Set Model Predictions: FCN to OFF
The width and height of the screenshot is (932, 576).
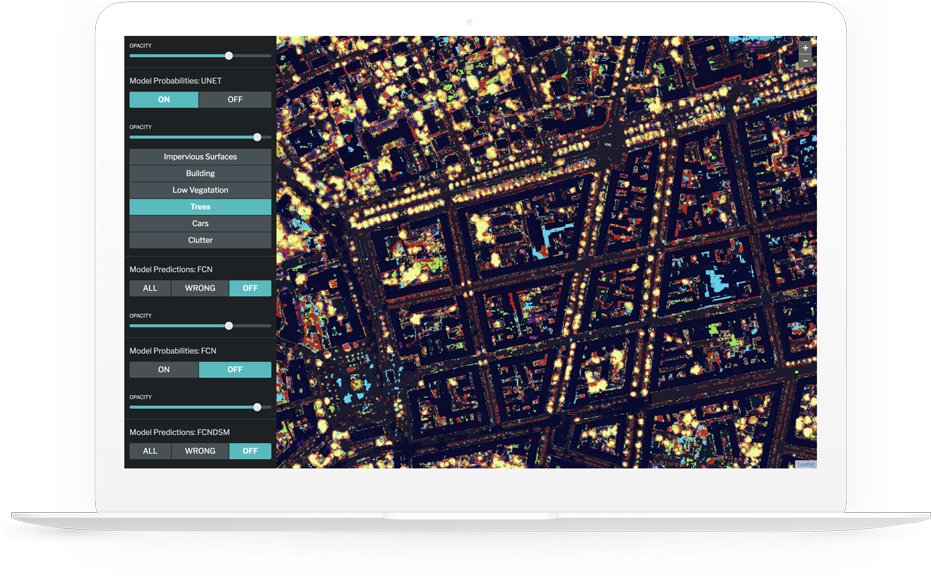(x=250, y=288)
